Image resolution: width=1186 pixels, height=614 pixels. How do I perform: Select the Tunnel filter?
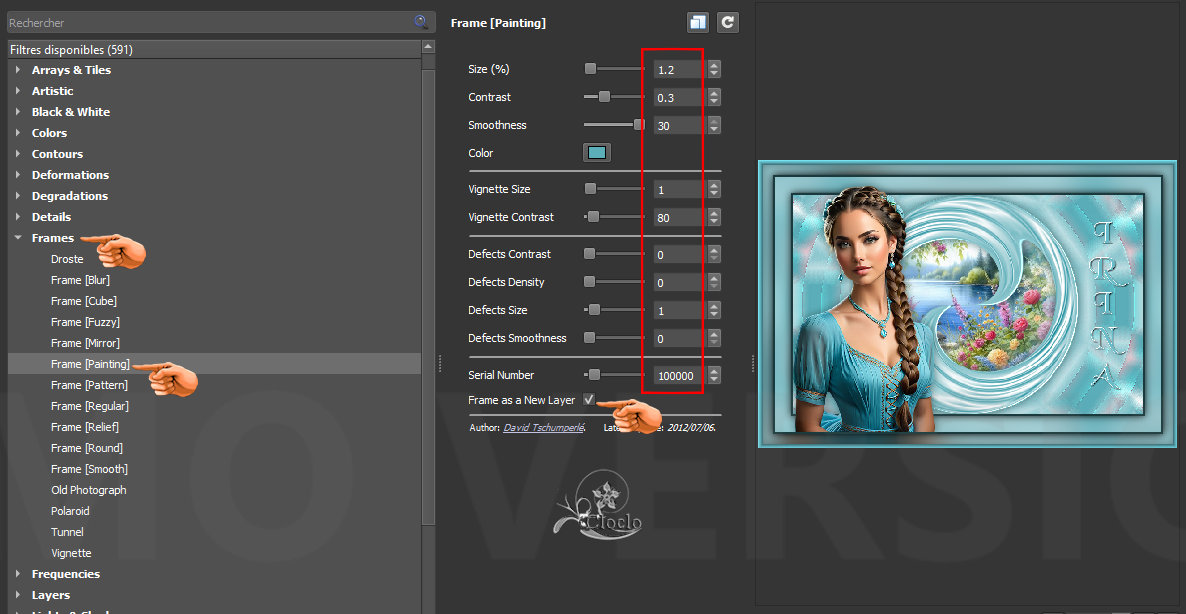pyautogui.click(x=67, y=532)
